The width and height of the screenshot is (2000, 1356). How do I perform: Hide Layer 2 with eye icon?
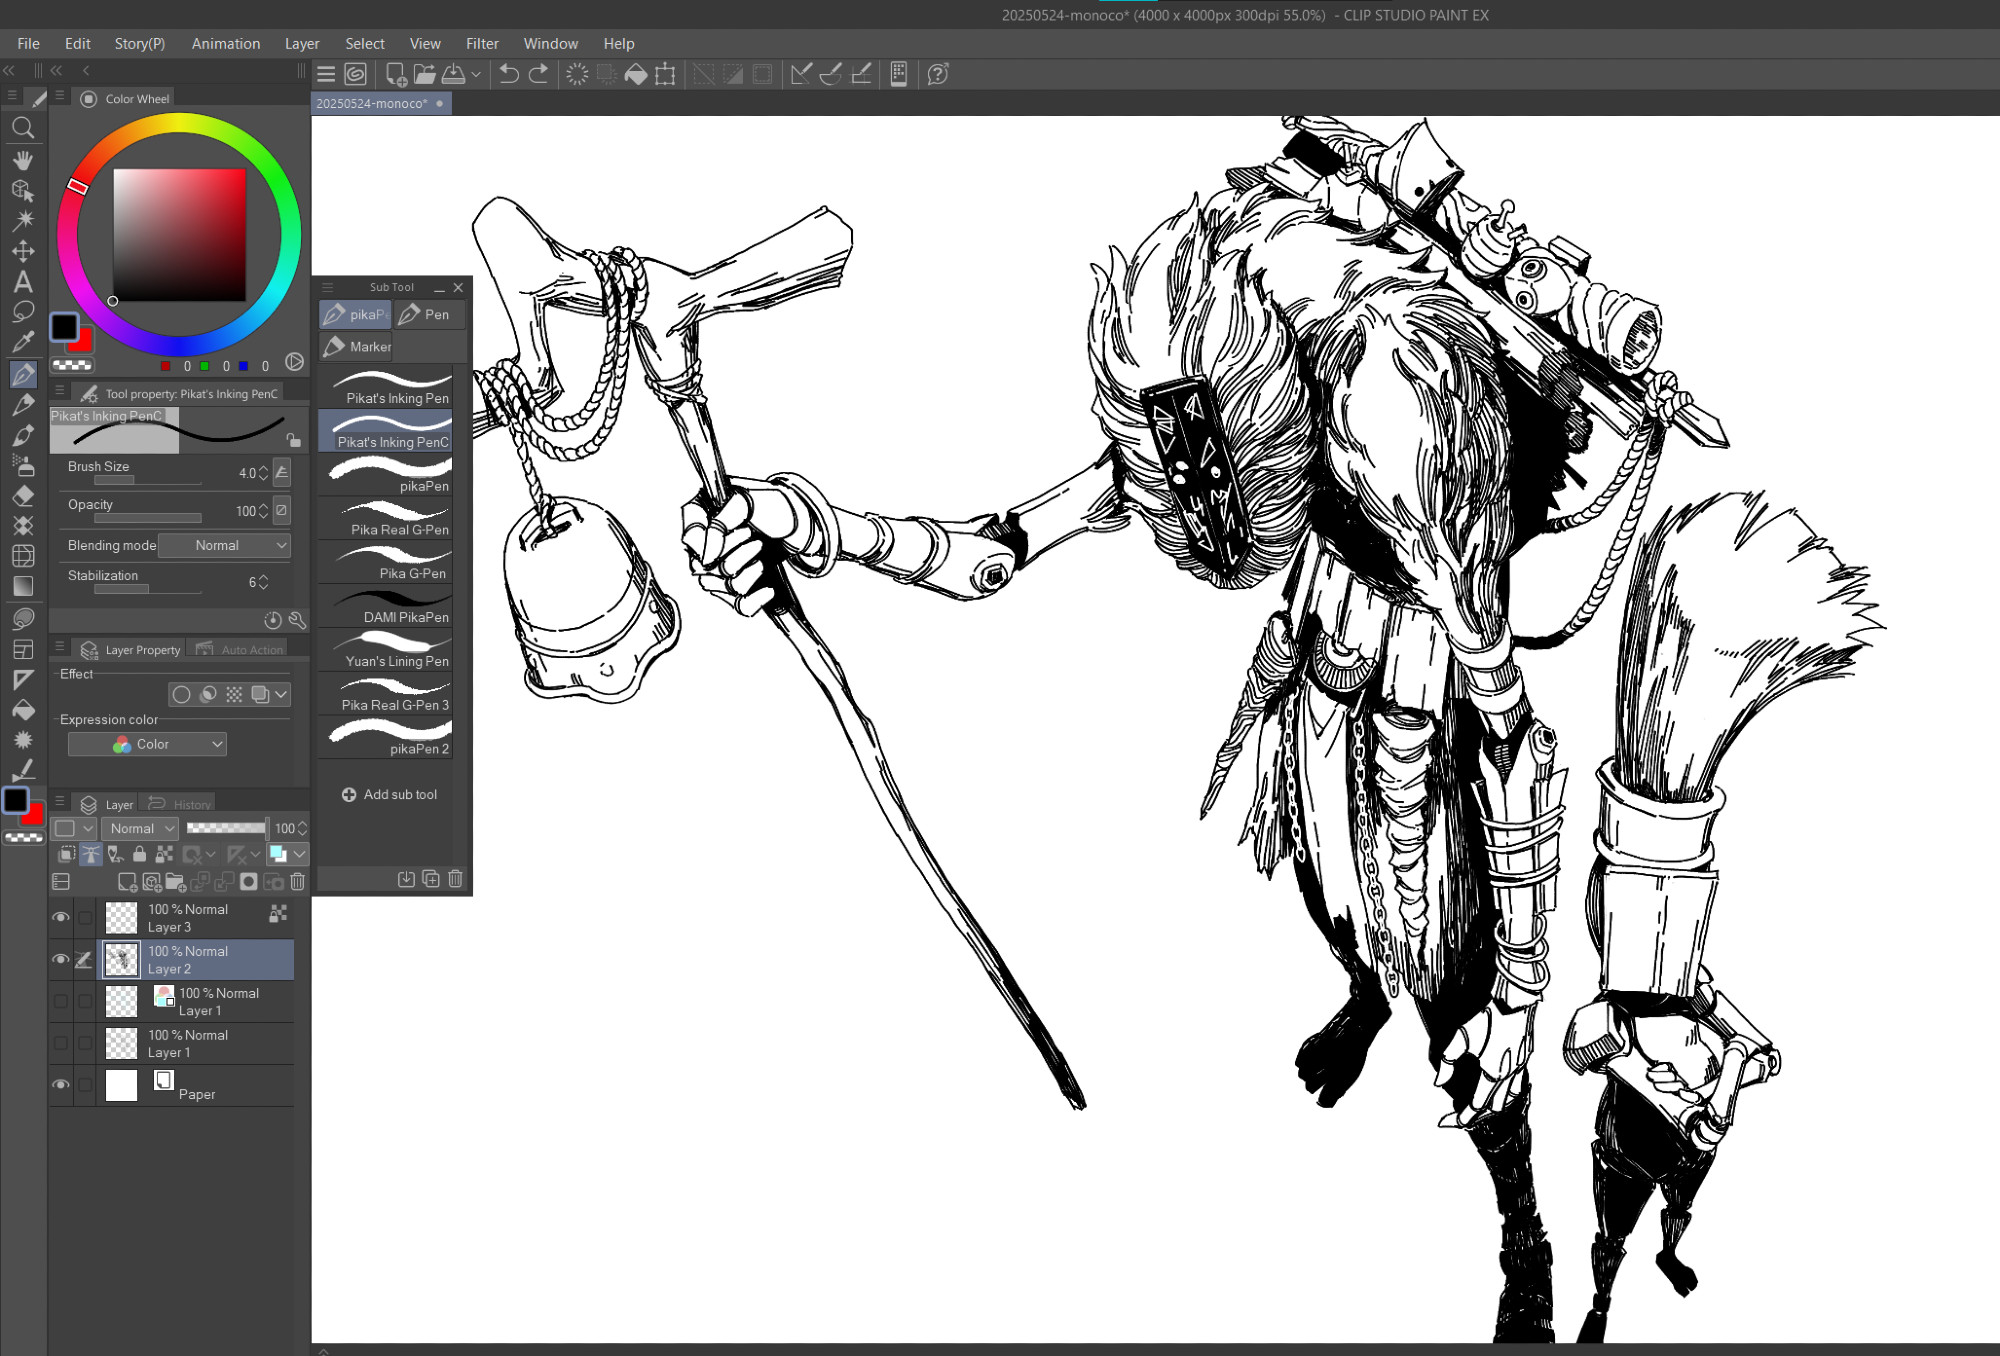tap(61, 959)
